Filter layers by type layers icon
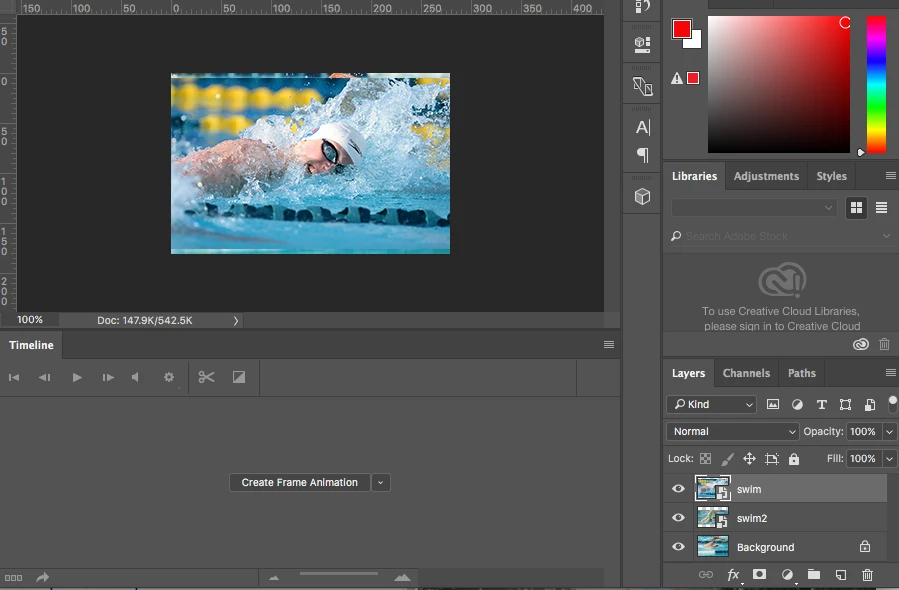The image size is (899, 590). pos(821,404)
